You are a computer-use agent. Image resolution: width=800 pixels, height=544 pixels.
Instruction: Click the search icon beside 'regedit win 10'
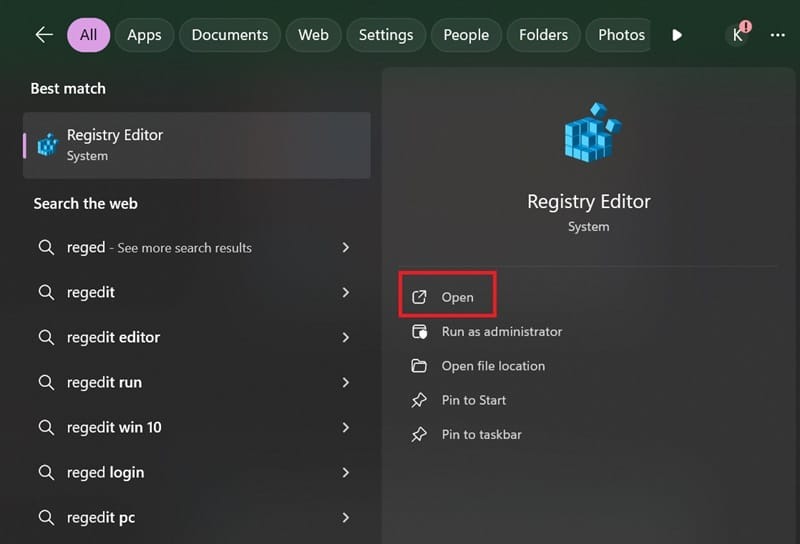(x=46, y=427)
